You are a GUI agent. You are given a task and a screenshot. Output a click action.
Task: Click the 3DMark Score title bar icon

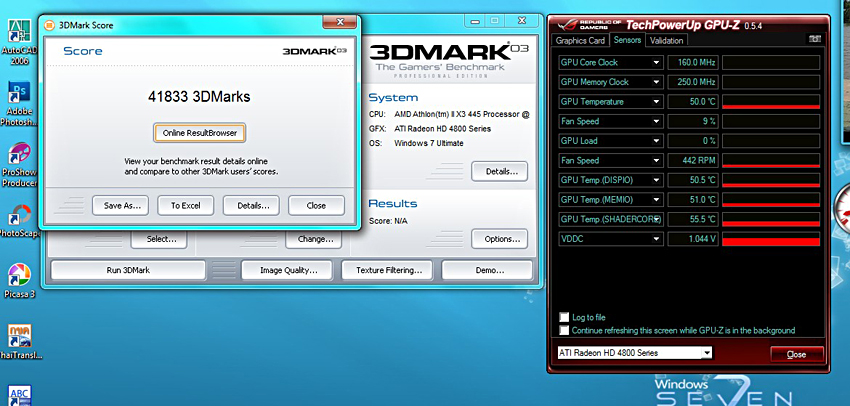(x=49, y=25)
